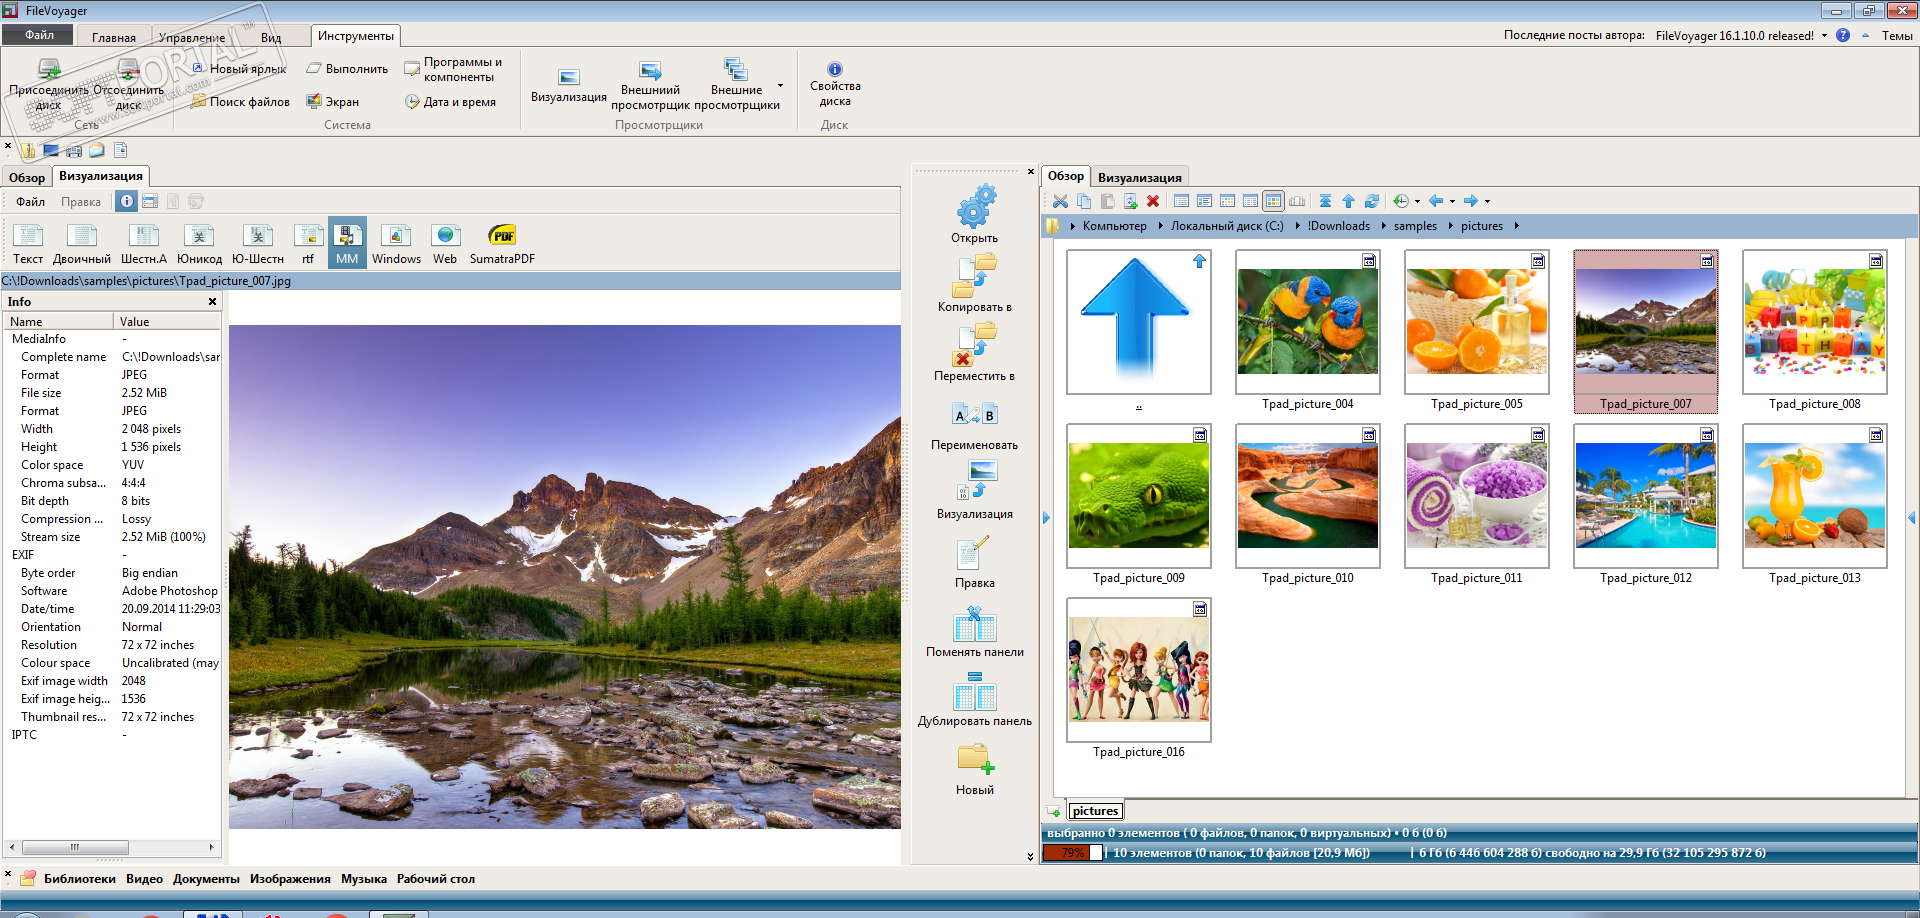This screenshot has width=1920, height=918.
Task: Switch to the Web viewer
Action: (x=445, y=245)
